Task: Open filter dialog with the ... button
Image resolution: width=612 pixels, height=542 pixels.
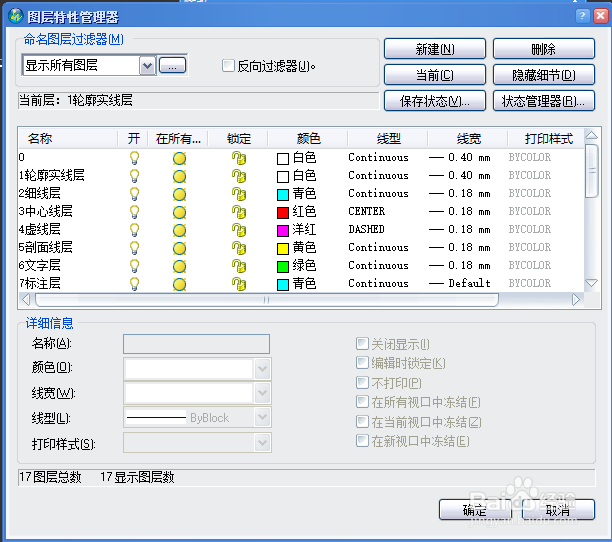Action: (x=173, y=66)
